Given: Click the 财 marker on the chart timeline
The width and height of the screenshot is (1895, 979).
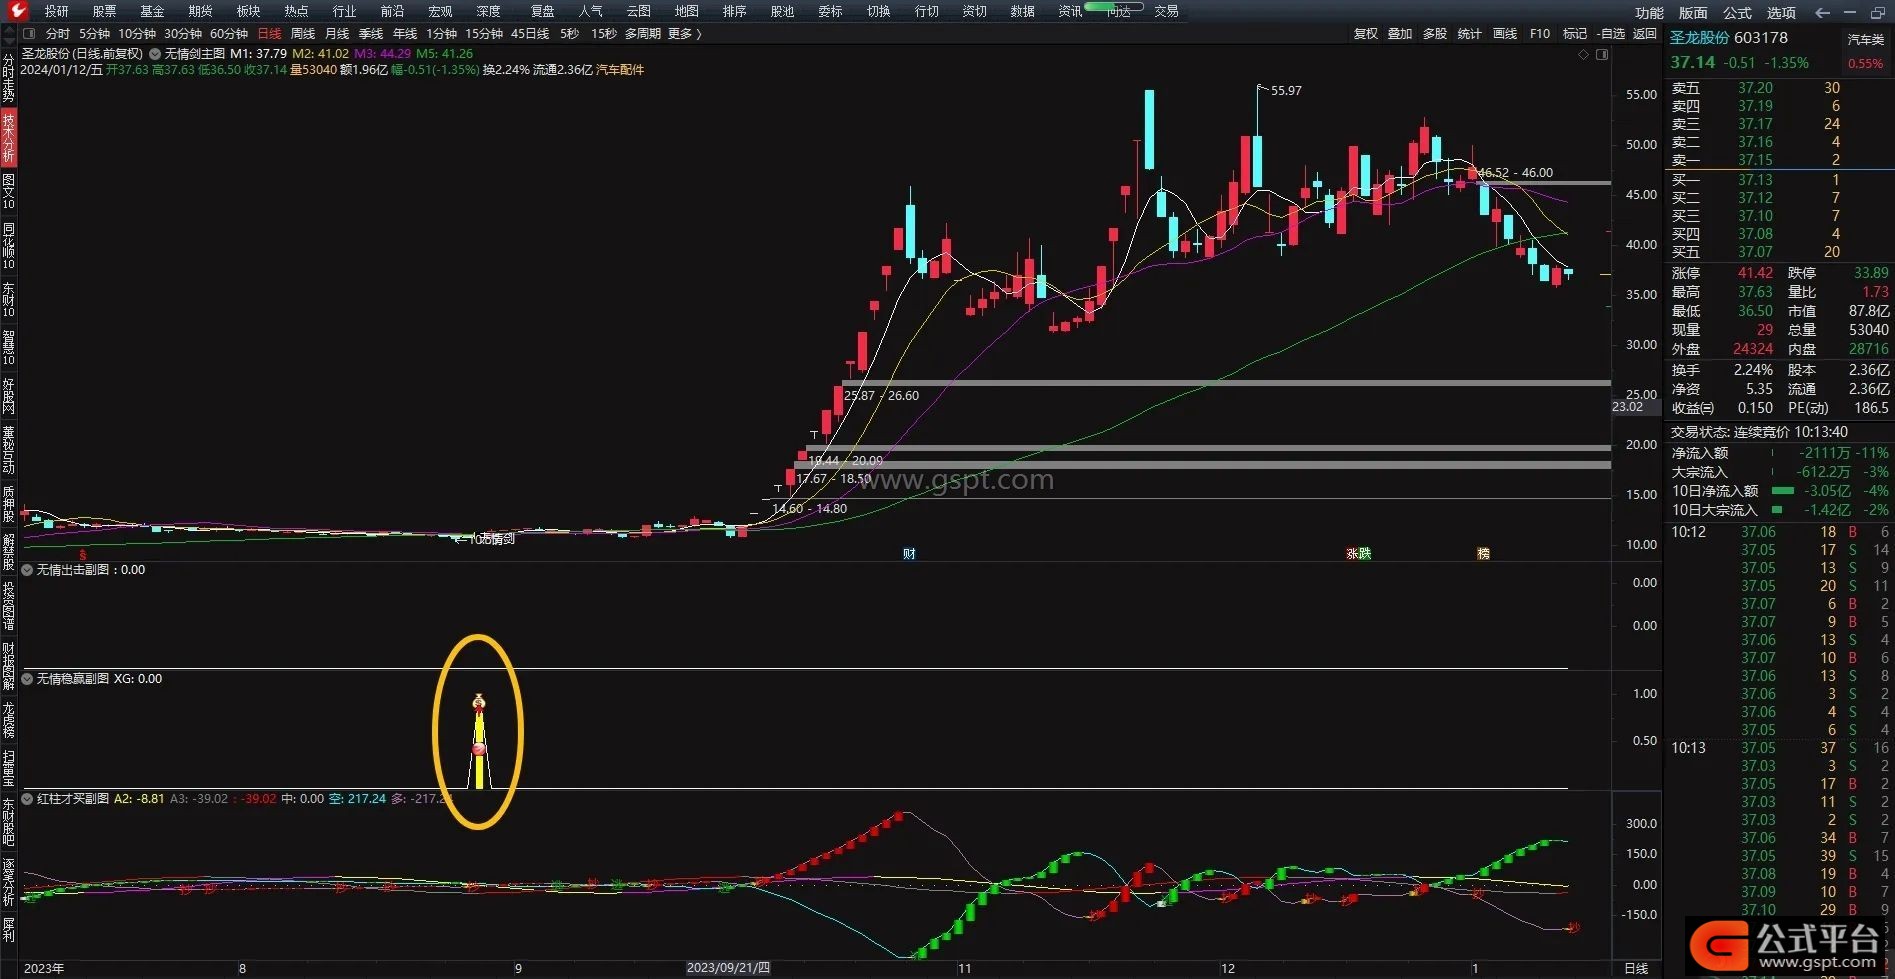Looking at the screenshot, I should 909,553.
